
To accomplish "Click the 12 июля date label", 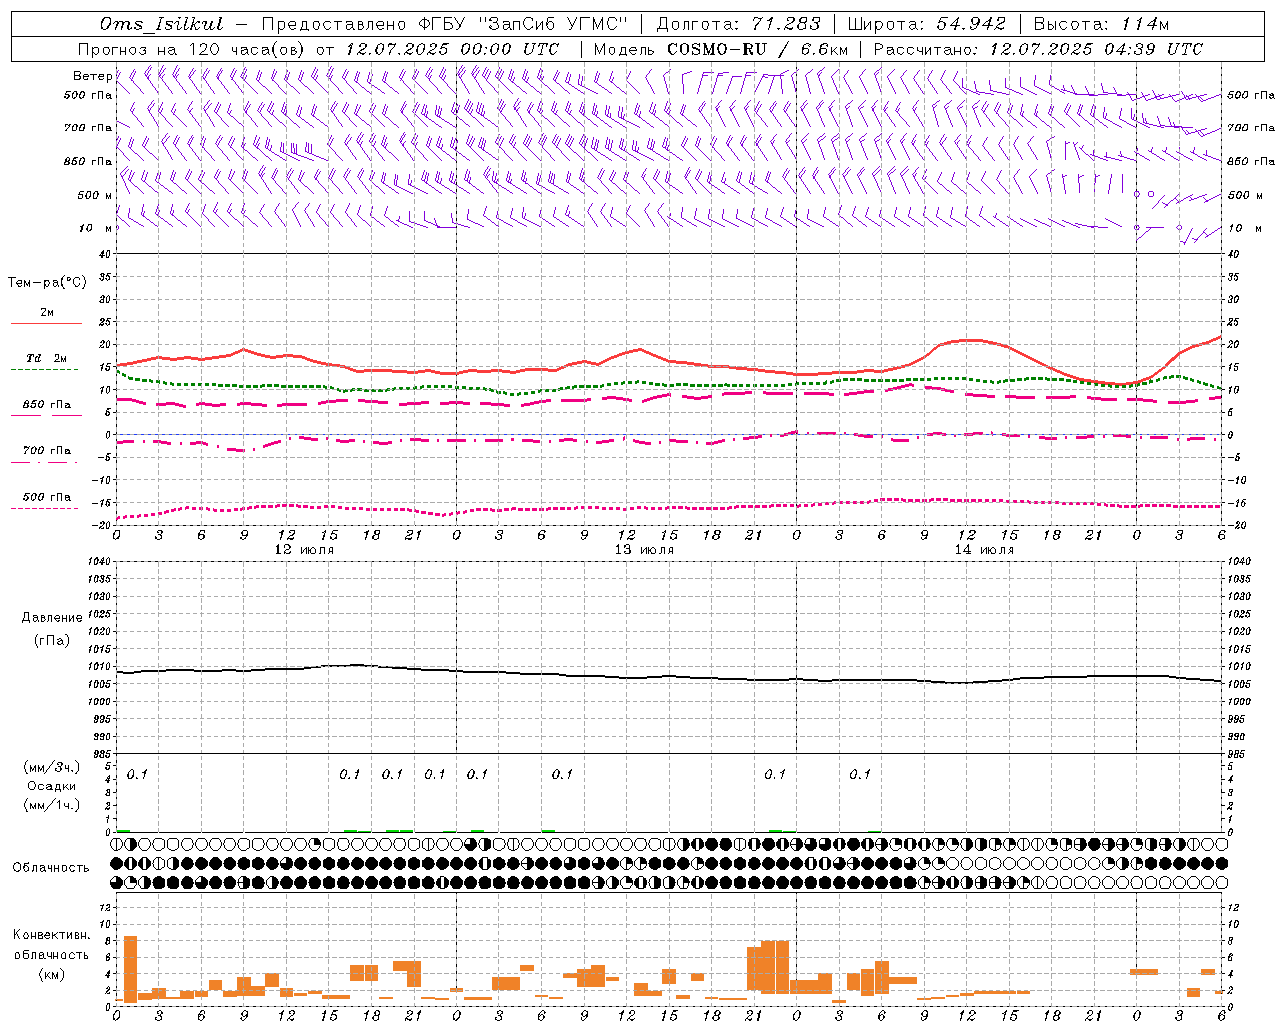I will click(x=304, y=550).
